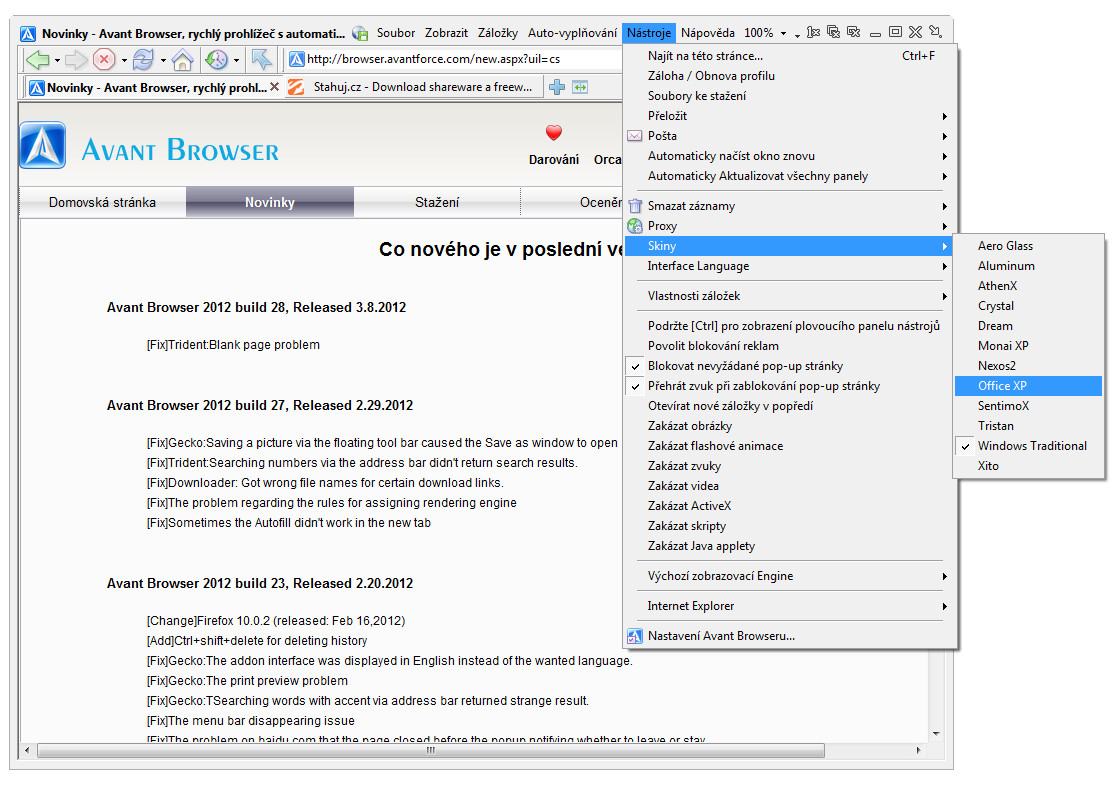Enable Zakázat obrázky option

[790, 426]
